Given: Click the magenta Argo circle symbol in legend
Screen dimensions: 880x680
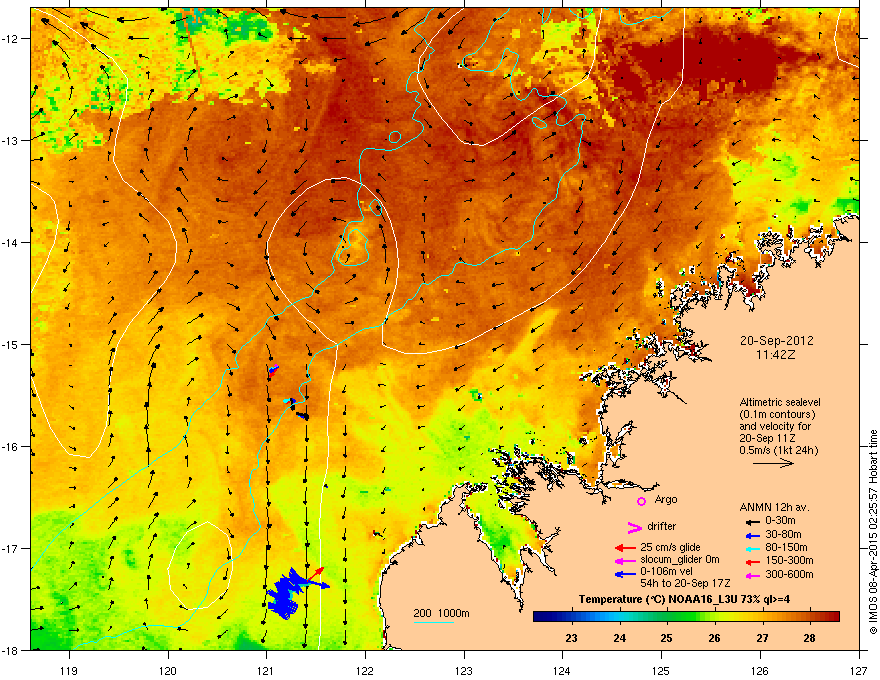Looking at the screenshot, I should pyautogui.click(x=641, y=501).
